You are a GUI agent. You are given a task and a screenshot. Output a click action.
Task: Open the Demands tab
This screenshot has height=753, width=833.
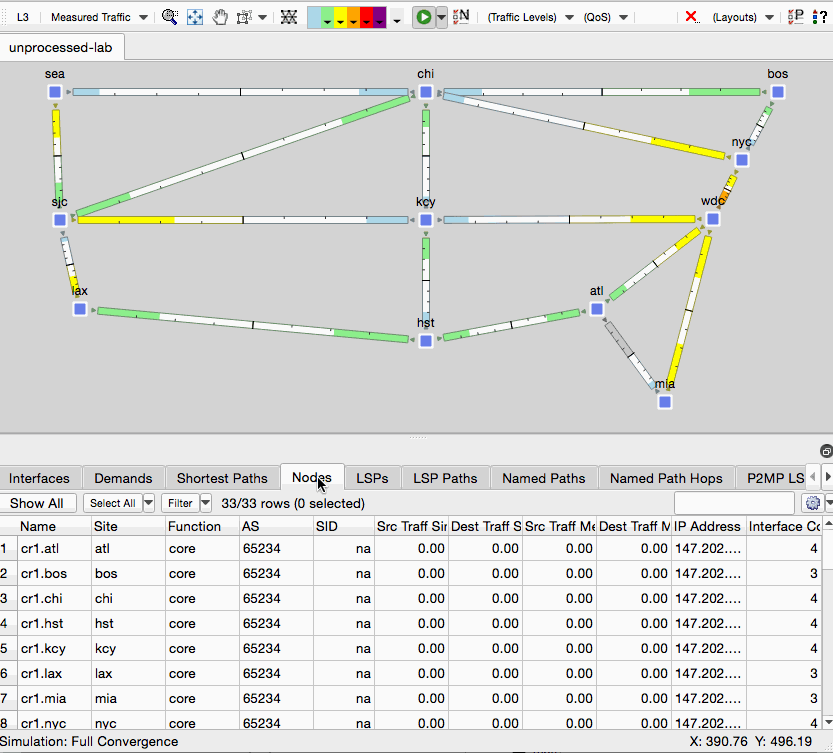coord(123,478)
